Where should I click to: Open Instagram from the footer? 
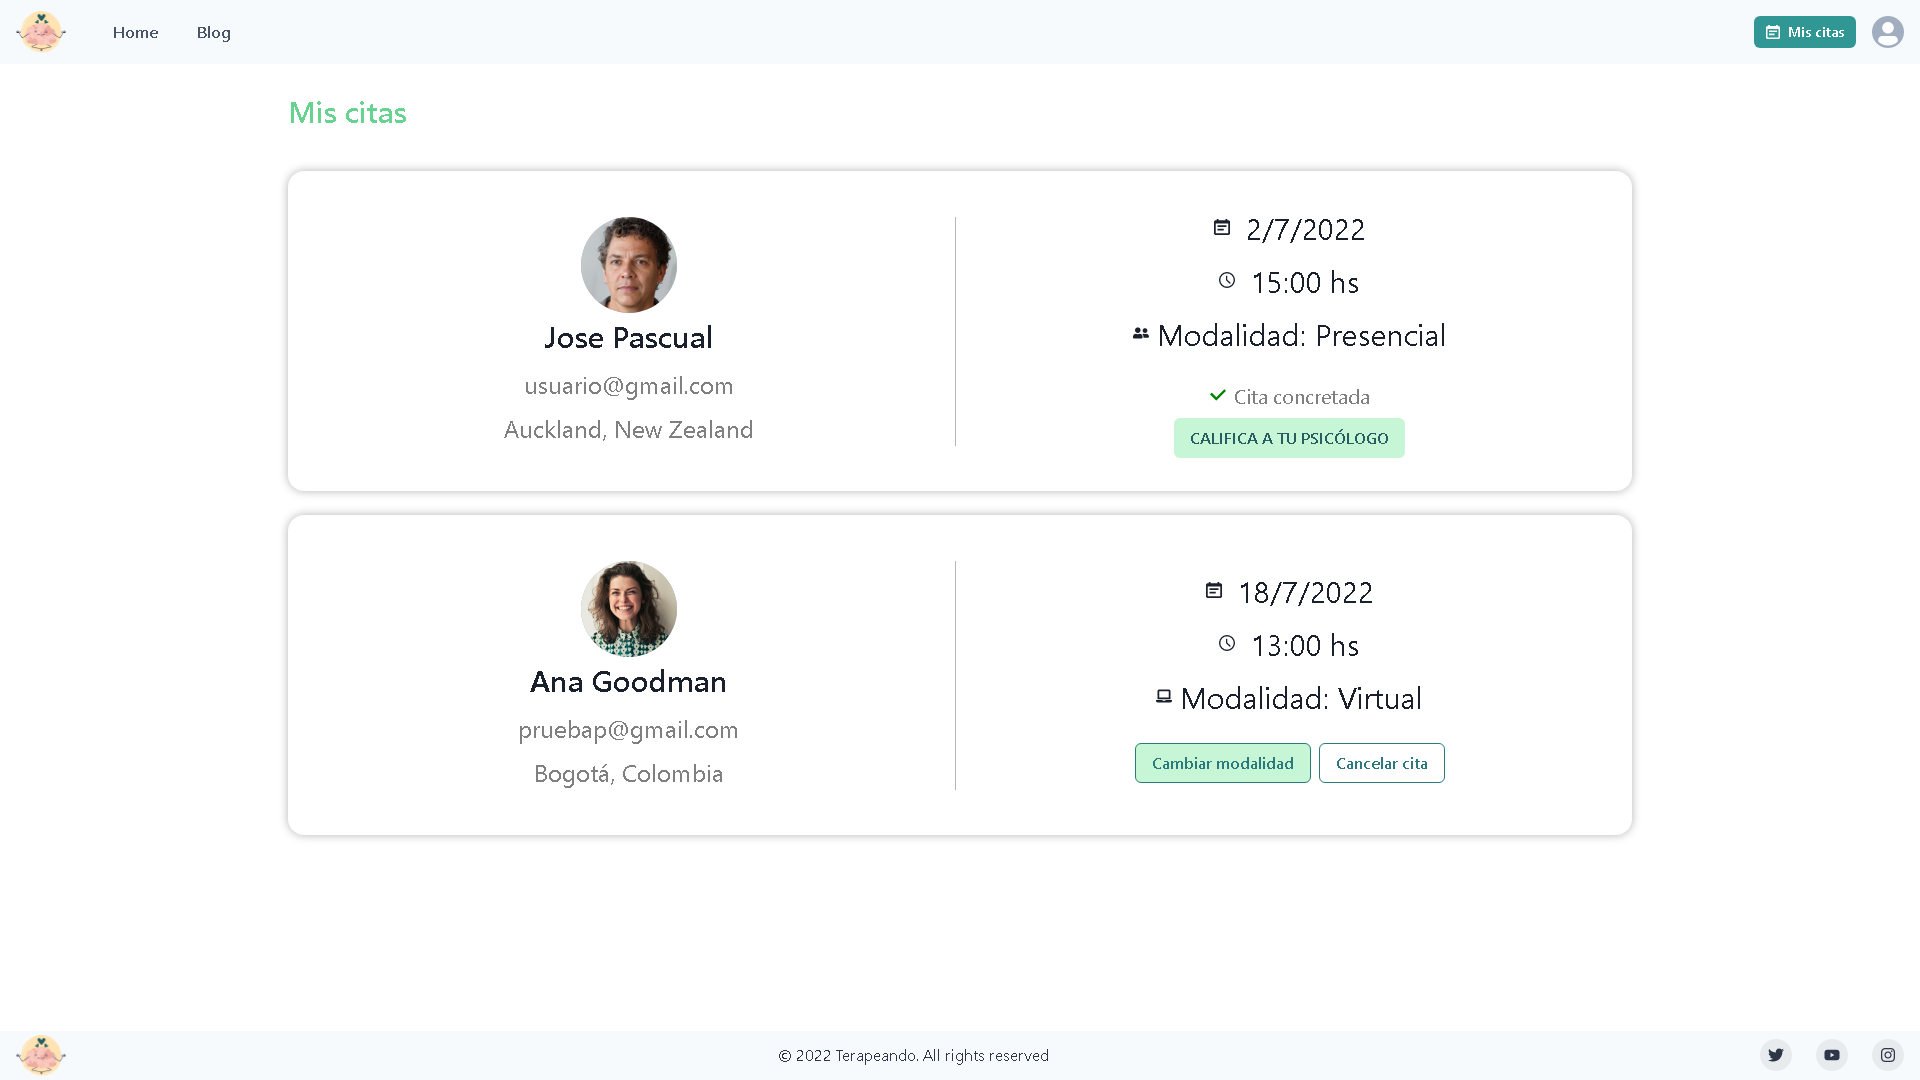coord(1888,1055)
